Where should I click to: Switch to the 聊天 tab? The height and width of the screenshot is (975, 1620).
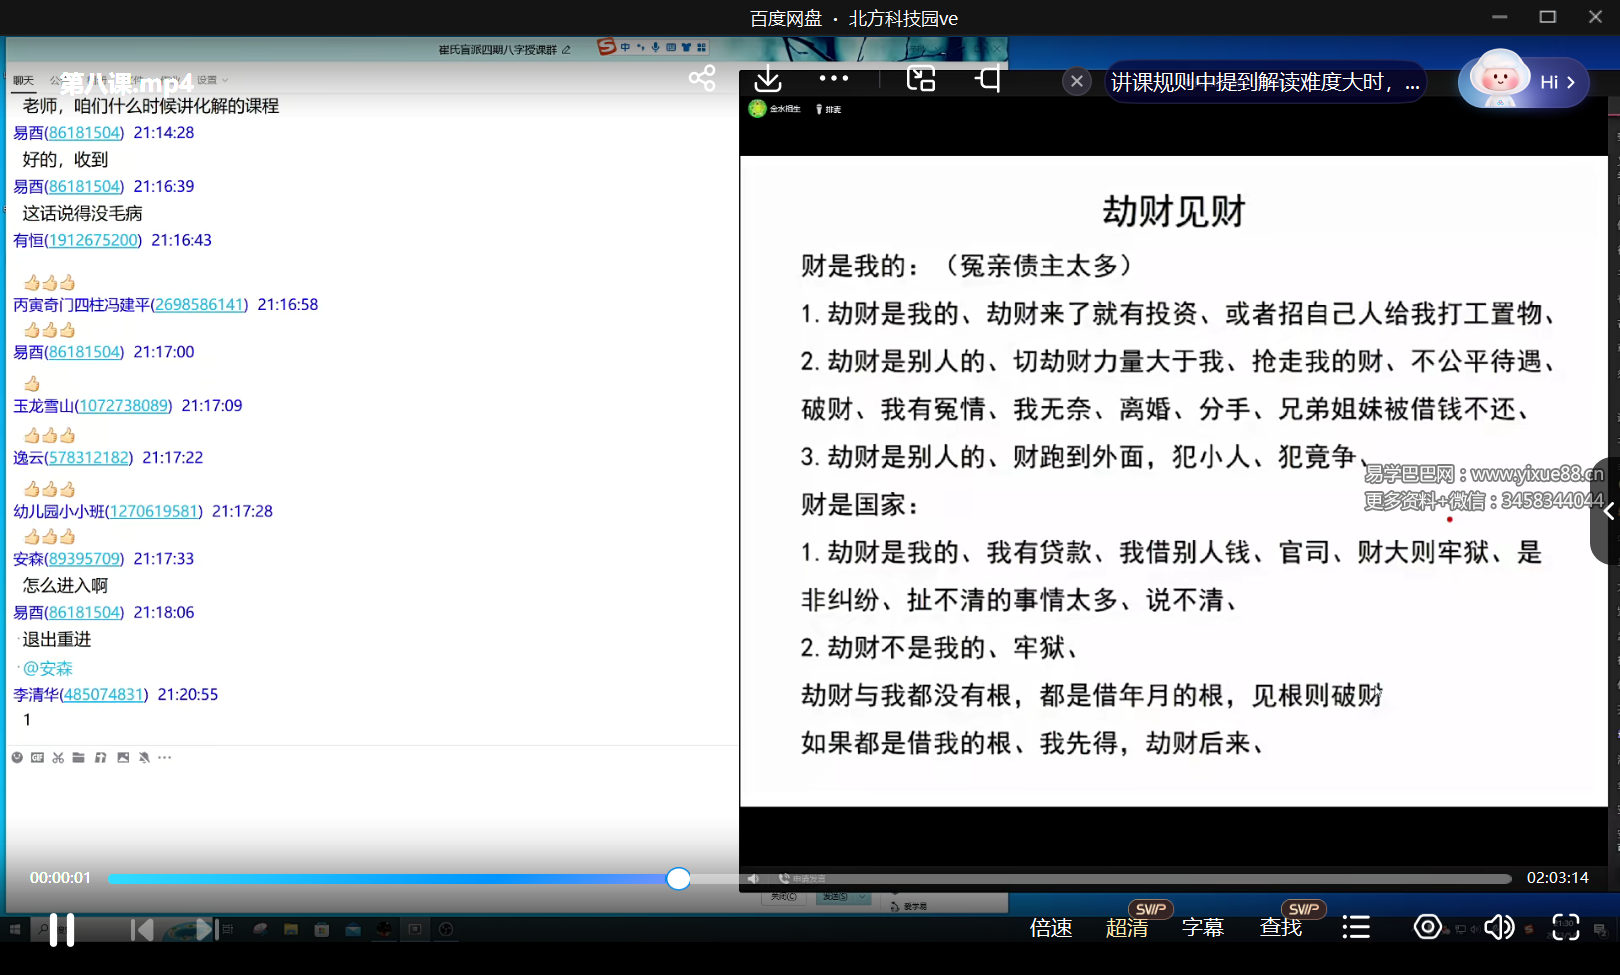[22, 79]
